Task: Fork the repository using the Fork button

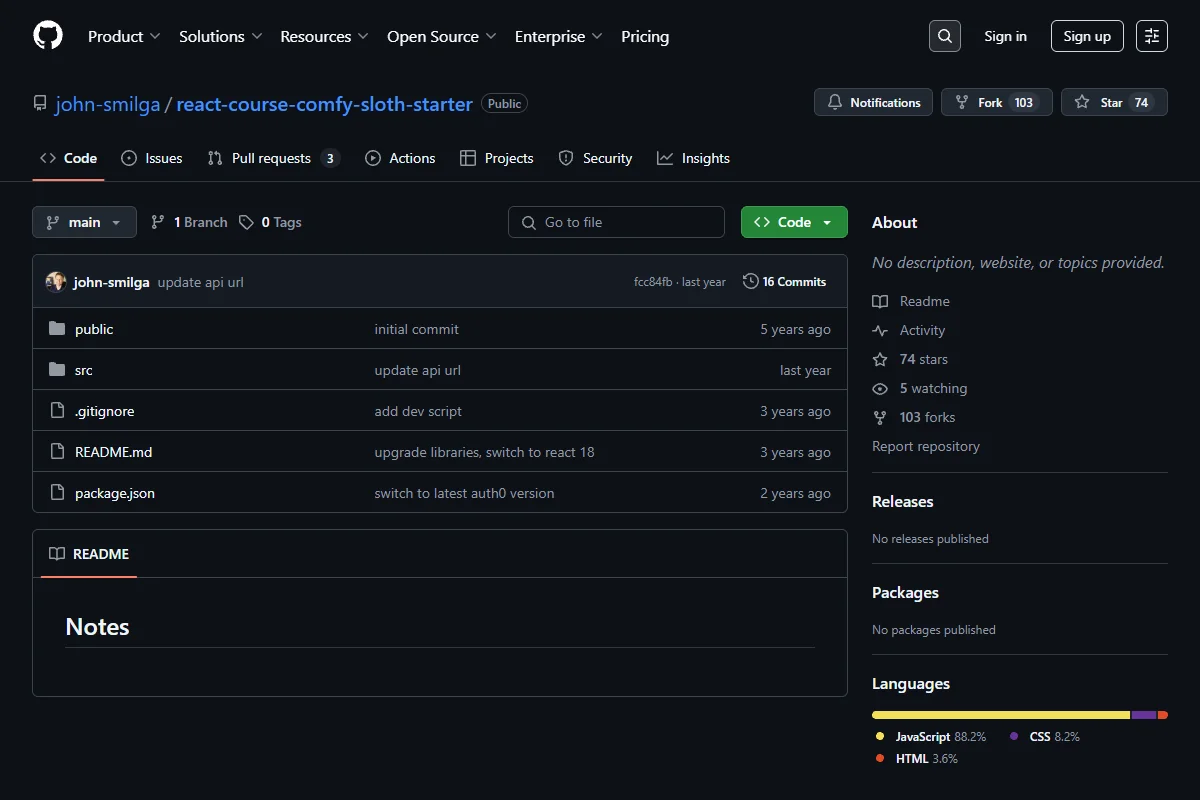Action: [996, 102]
